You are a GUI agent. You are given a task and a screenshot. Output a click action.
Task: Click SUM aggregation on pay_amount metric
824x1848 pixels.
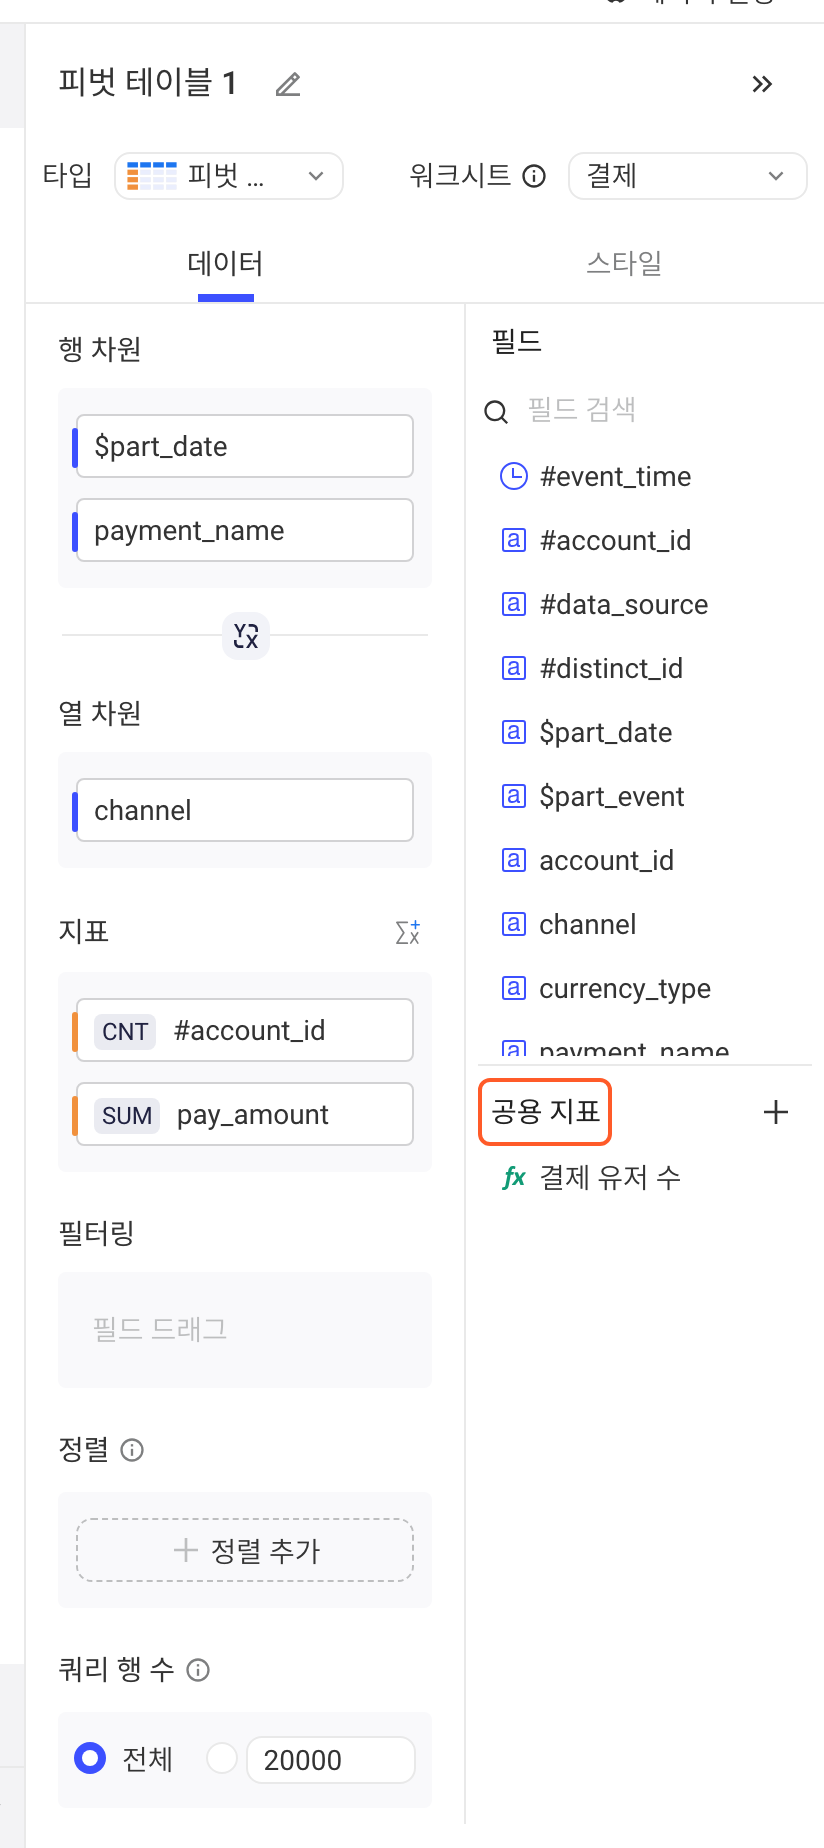pos(127,1115)
